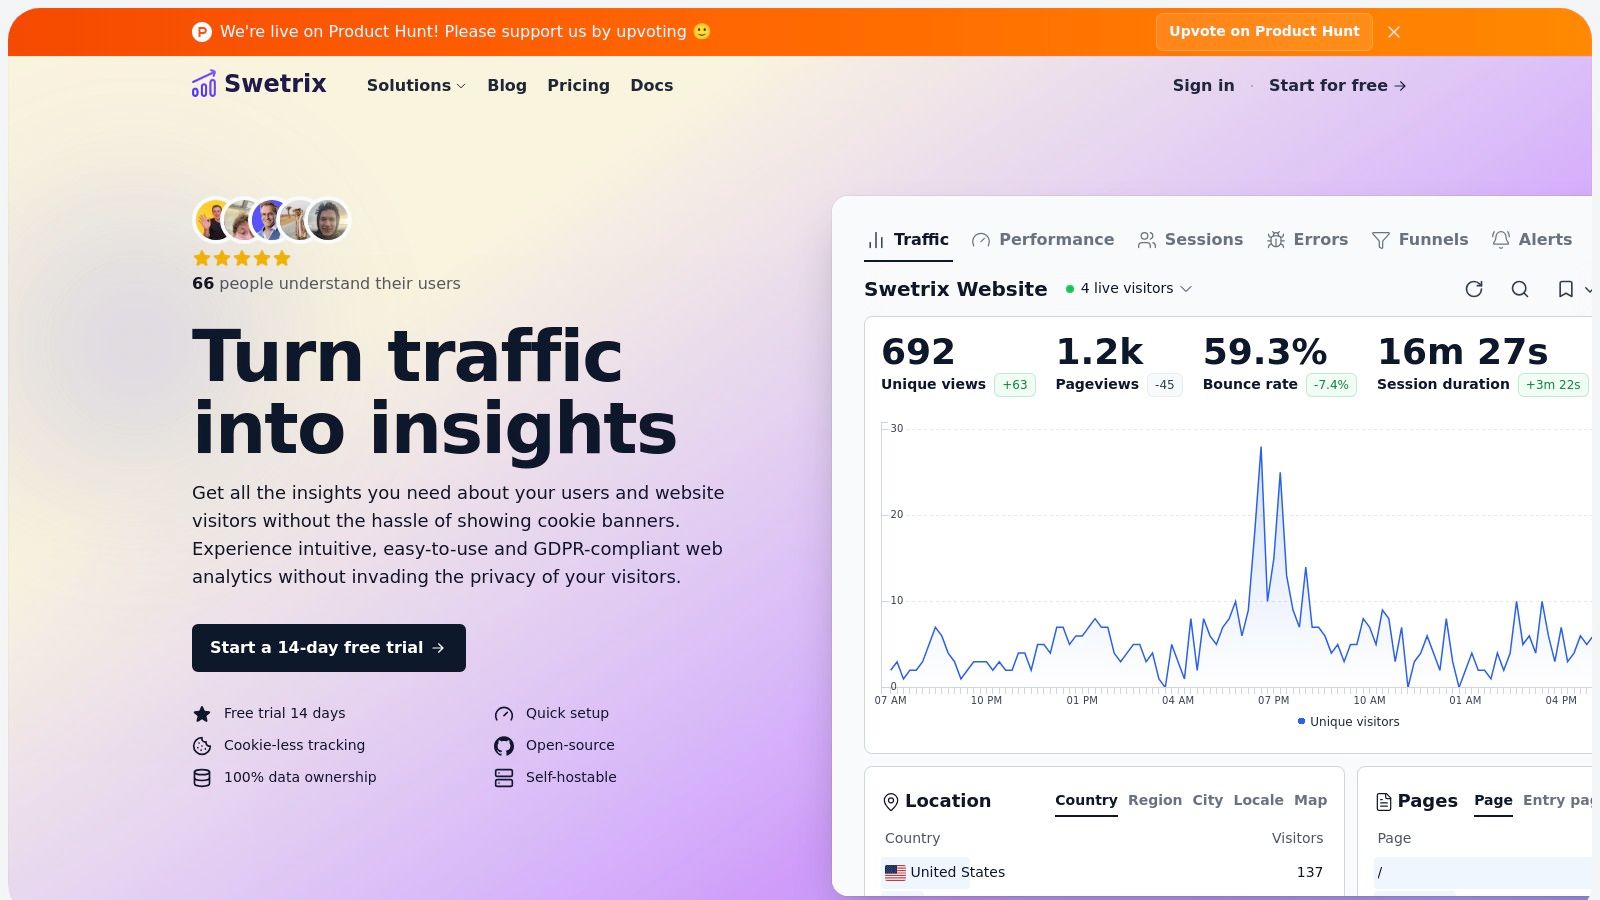The height and width of the screenshot is (900, 1600).
Task: Open the Funnels tab
Action: click(x=1420, y=240)
